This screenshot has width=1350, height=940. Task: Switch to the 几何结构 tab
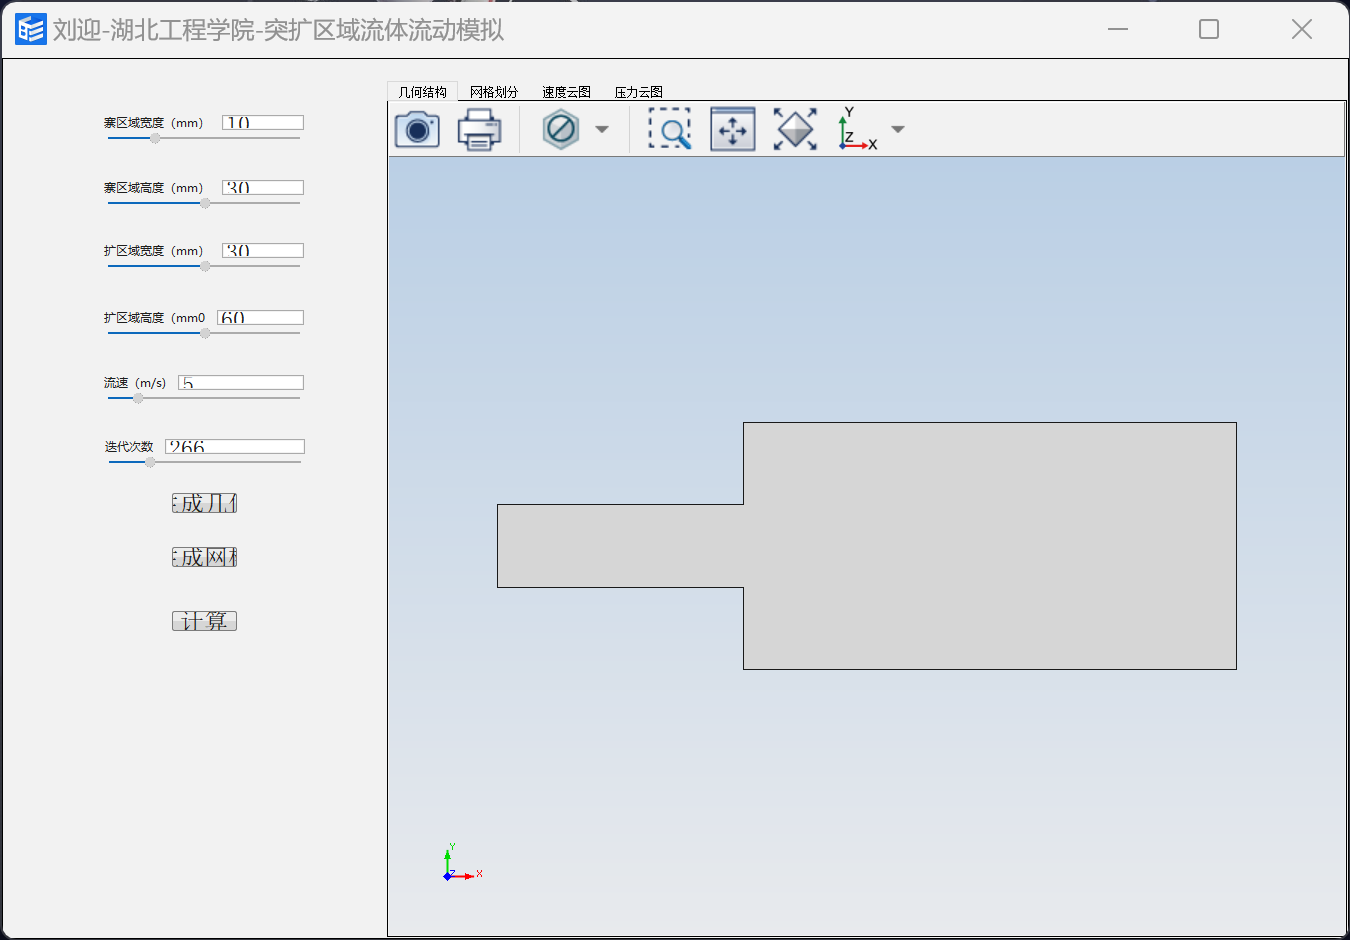coord(422,92)
